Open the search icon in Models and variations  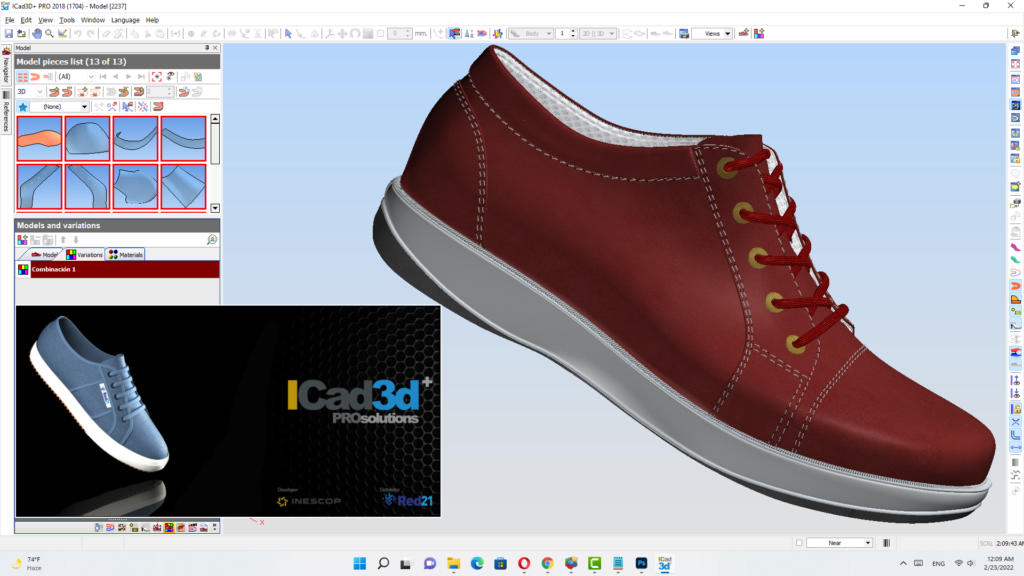(x=211, y=239)
